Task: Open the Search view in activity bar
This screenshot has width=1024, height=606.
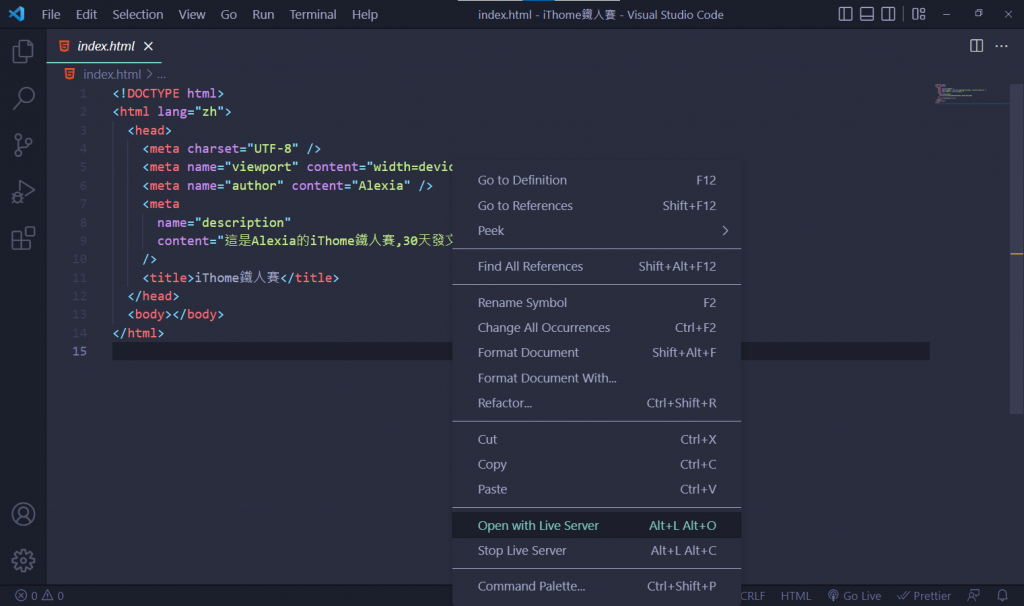Action: click(23, 98)
